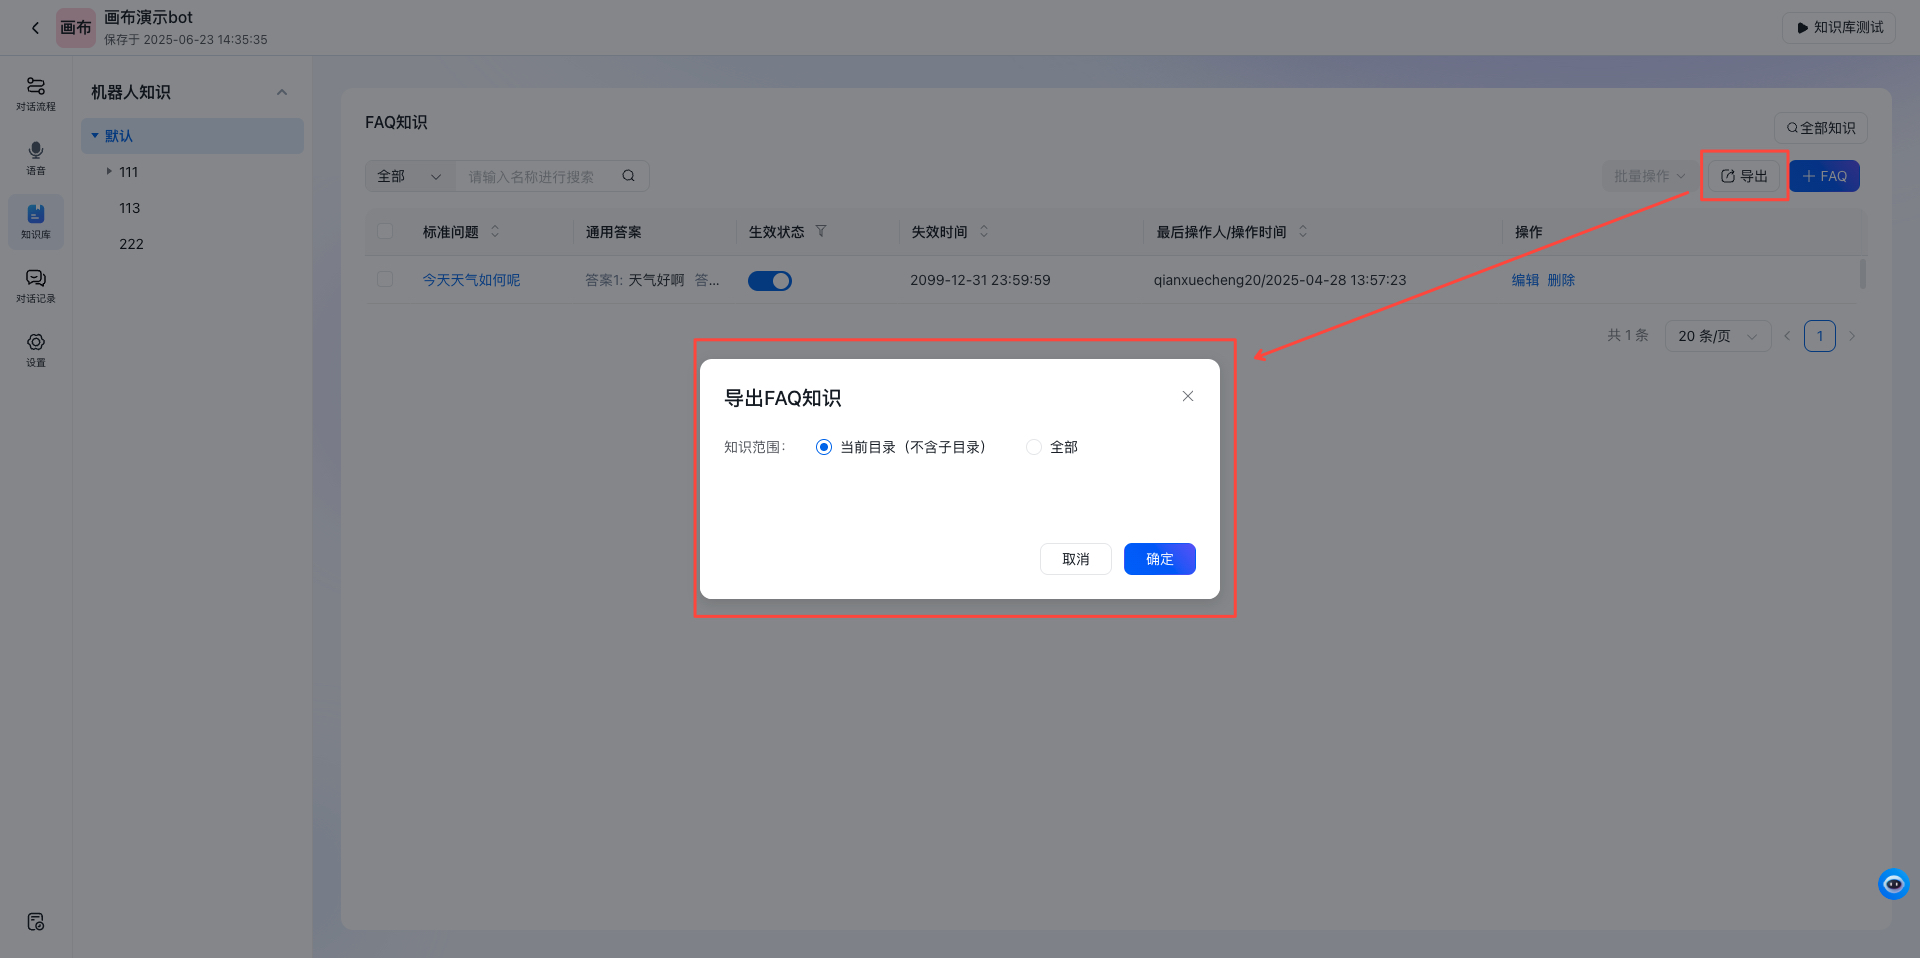View the 对话记录 conversation logs

(36, 287)
